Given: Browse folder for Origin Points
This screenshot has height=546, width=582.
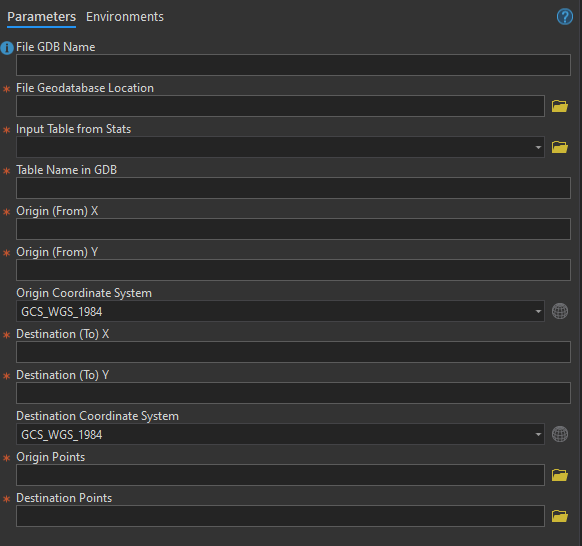Looking at the screenshot, I should (560, 475).
